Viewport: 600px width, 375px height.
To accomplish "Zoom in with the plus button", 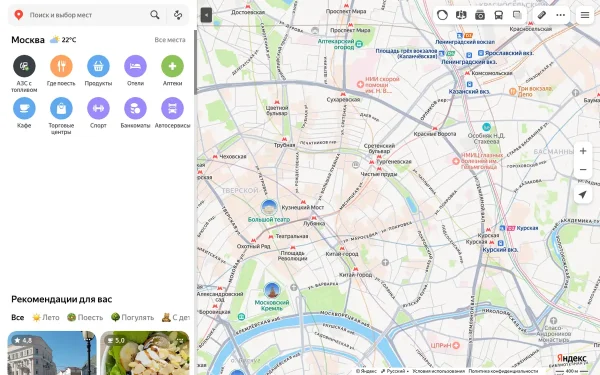I will pos(583,151).
